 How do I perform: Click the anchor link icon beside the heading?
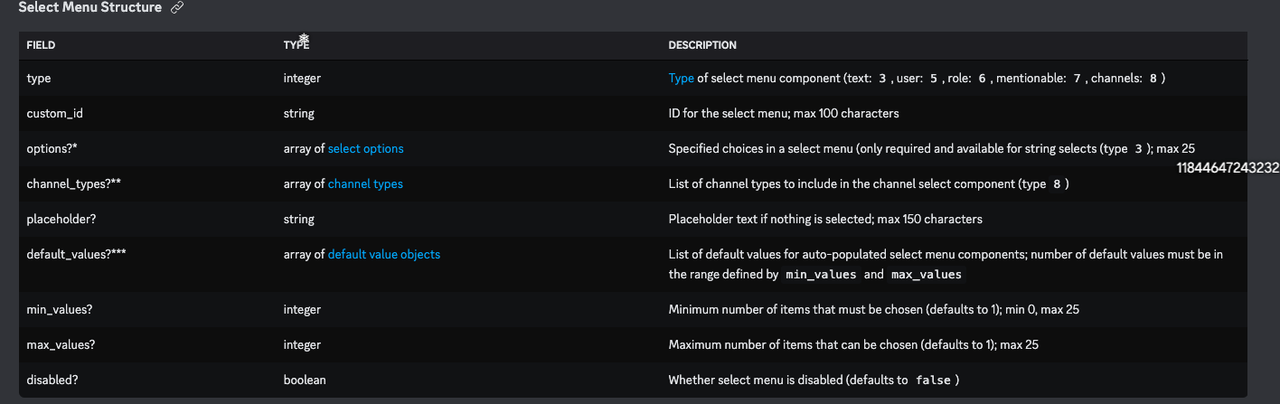(177, 8)
